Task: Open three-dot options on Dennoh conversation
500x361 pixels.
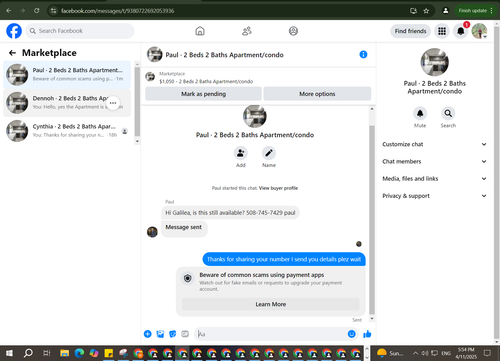Action: pyautogui.click(x=113, y=103)
